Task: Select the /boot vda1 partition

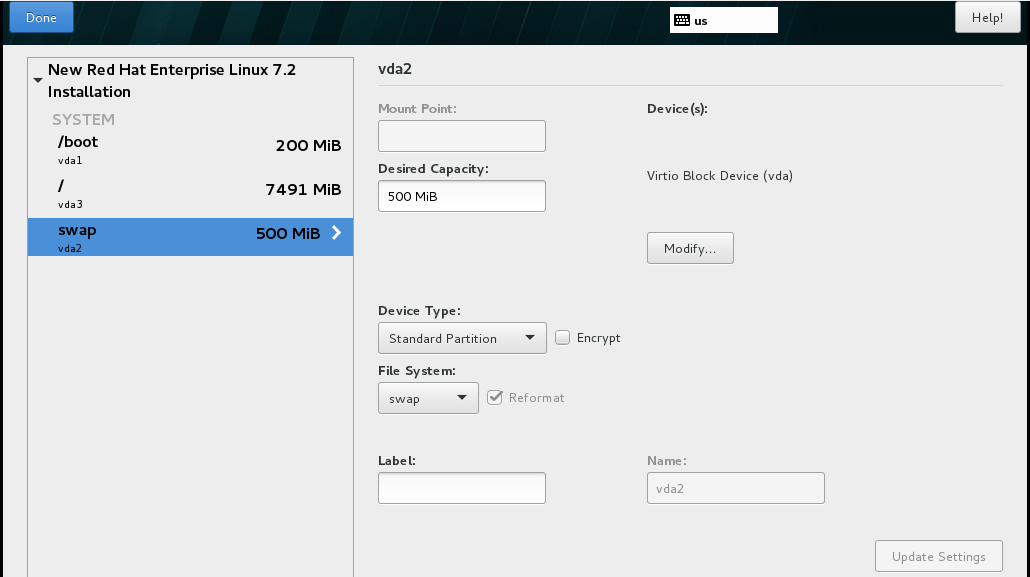Action: (190, 149)
